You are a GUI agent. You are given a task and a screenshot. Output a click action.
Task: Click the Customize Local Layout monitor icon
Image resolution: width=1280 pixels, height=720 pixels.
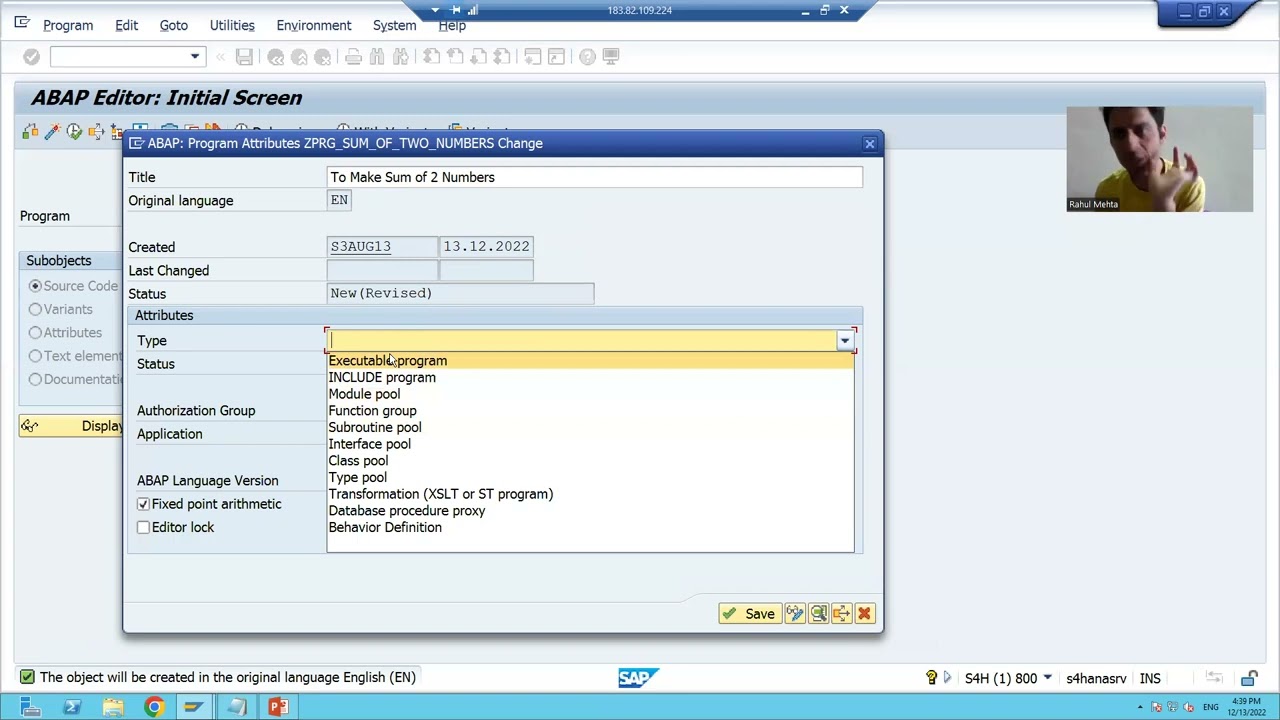pos(611,57)
